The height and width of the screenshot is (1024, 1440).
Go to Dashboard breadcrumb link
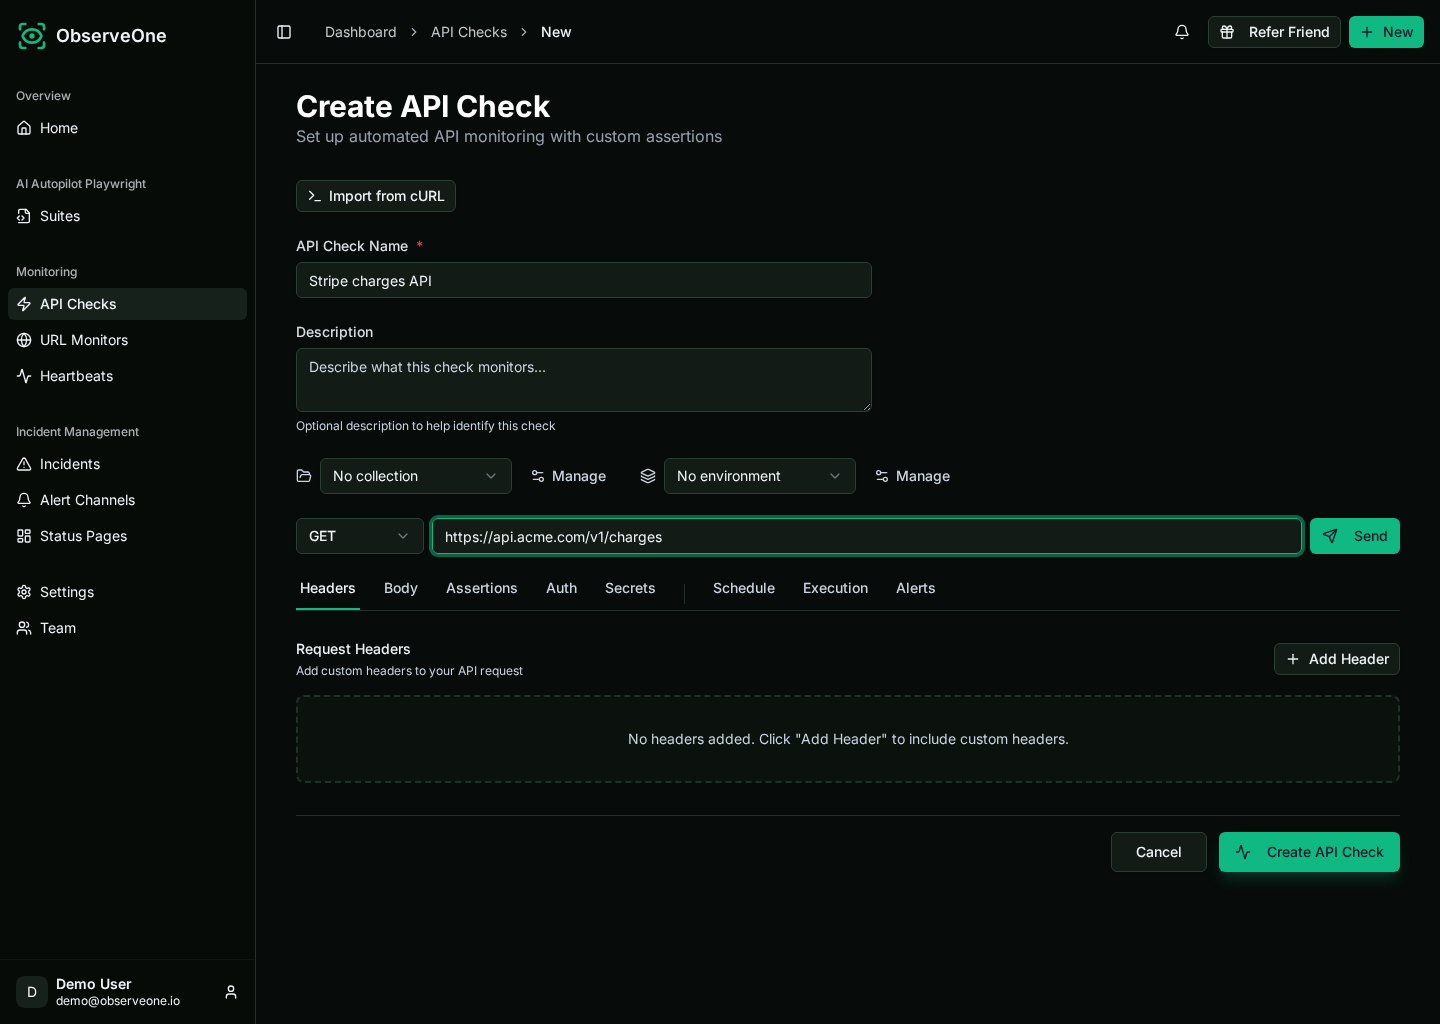(x=361, y=32)
